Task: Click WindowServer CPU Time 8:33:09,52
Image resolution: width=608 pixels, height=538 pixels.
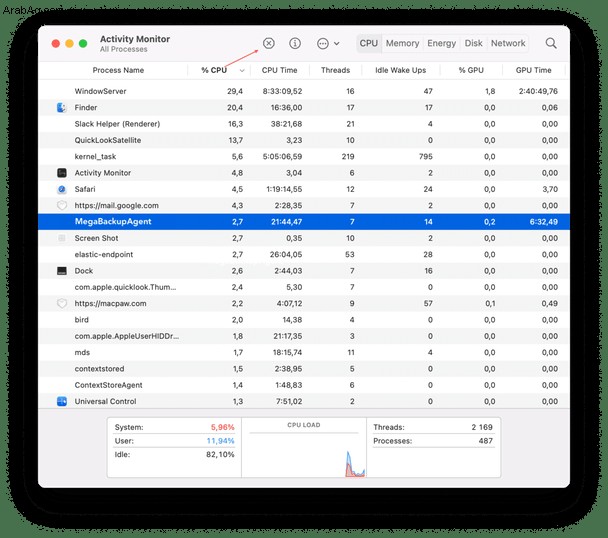Action: click(282, 91)
